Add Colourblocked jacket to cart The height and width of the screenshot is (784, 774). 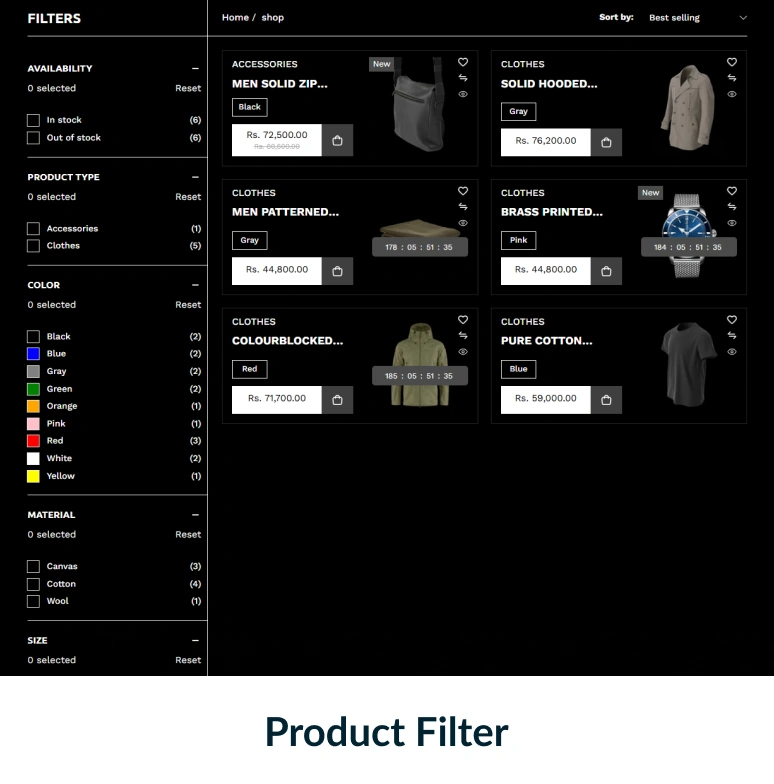338,400
